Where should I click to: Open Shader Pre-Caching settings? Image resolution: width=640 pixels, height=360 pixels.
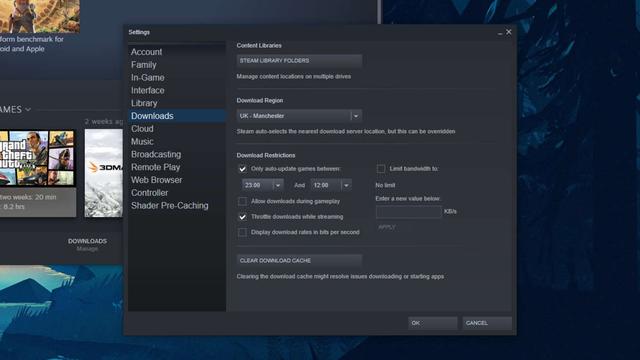click(x=169, y=205)
